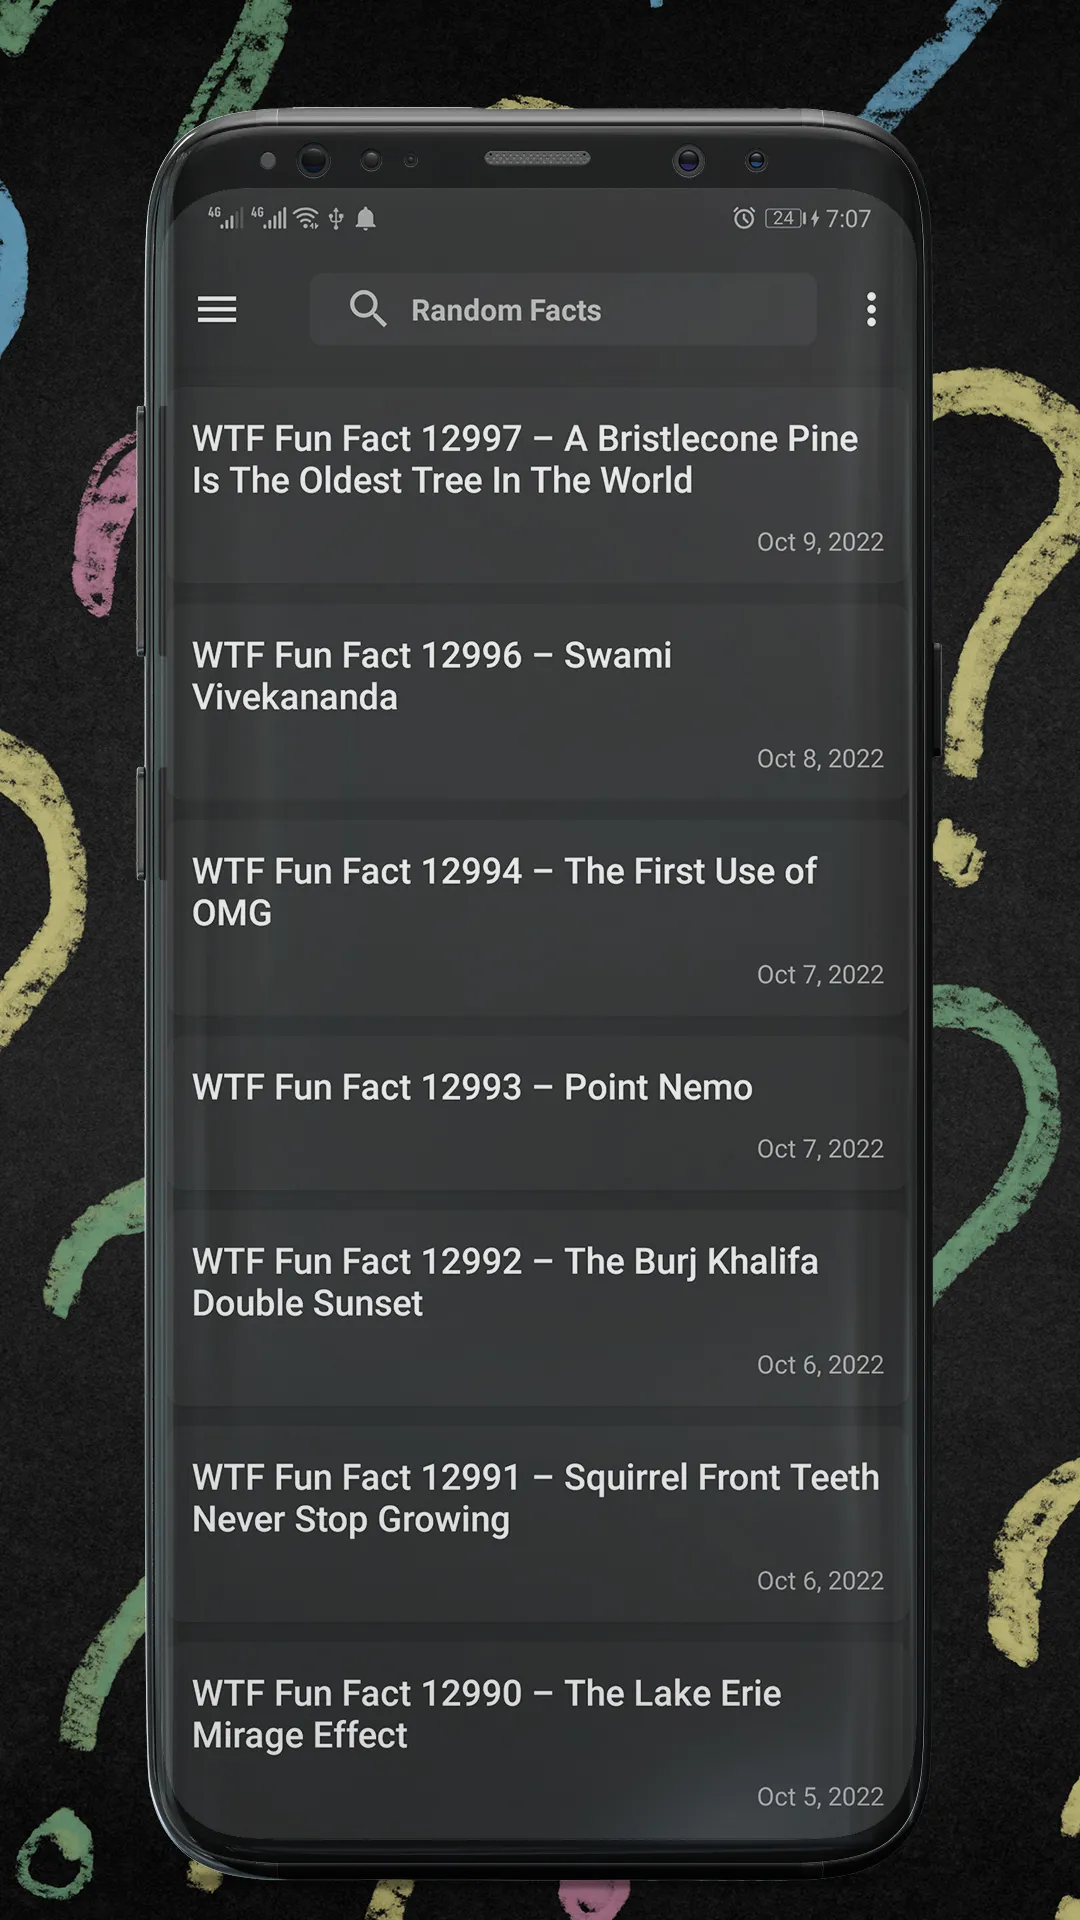Click the Random Facts search field
The image size is (1080, 1920).
pyautogui.click(x=563, y=310)
